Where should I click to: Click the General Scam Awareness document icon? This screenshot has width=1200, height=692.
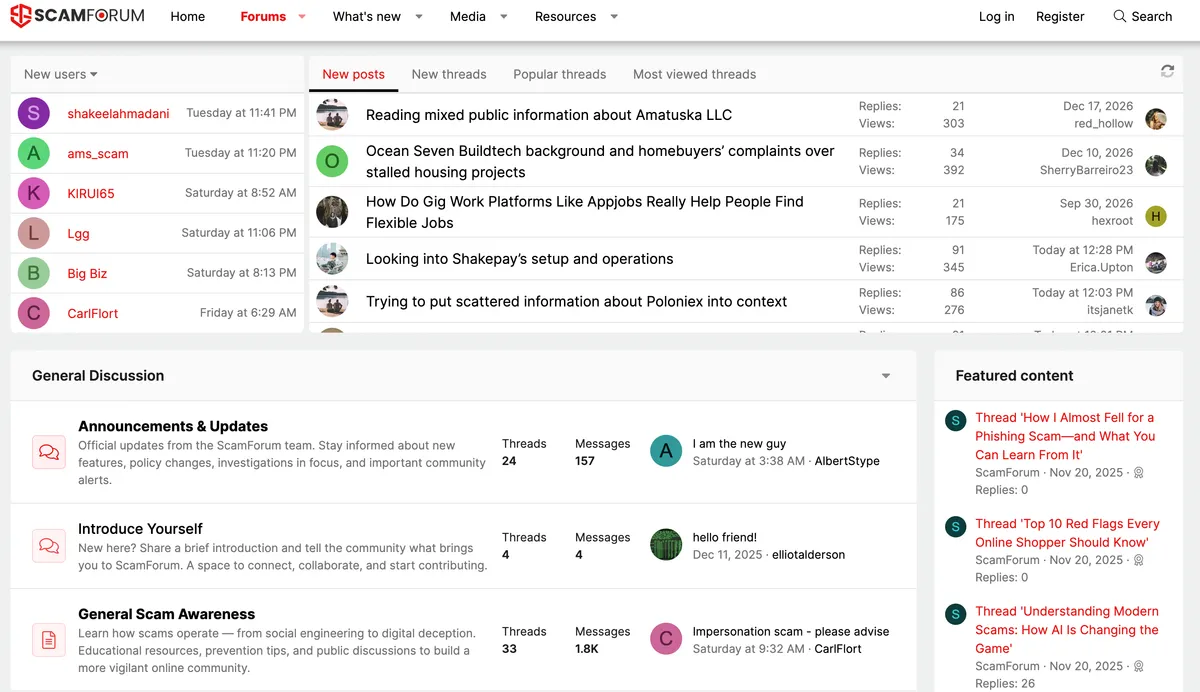49,640
